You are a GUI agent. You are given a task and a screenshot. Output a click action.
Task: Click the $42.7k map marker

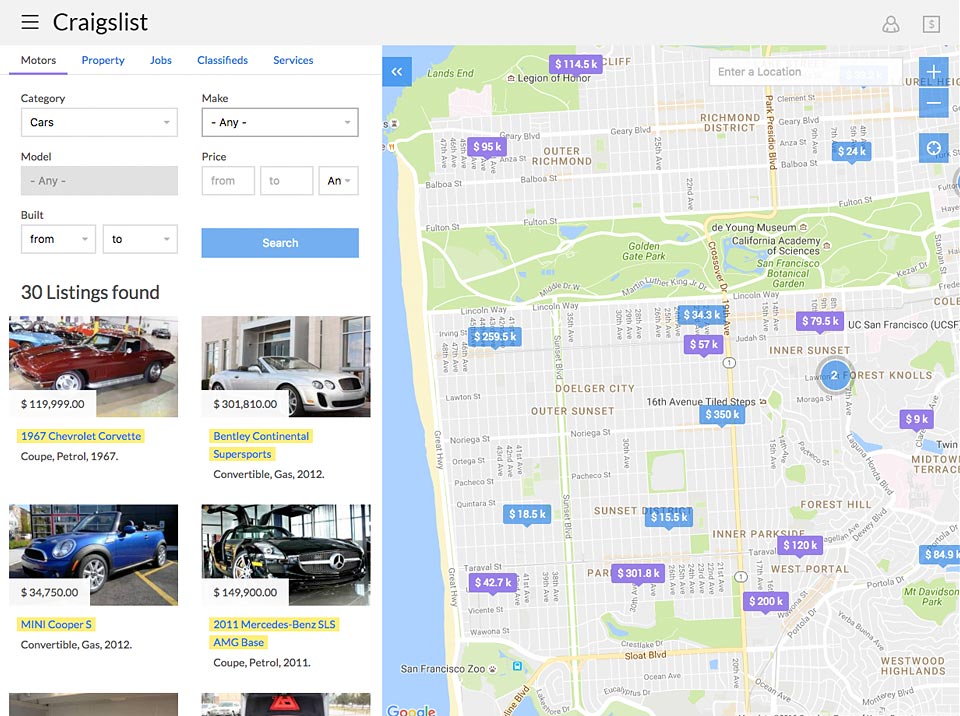coord(493,582)
